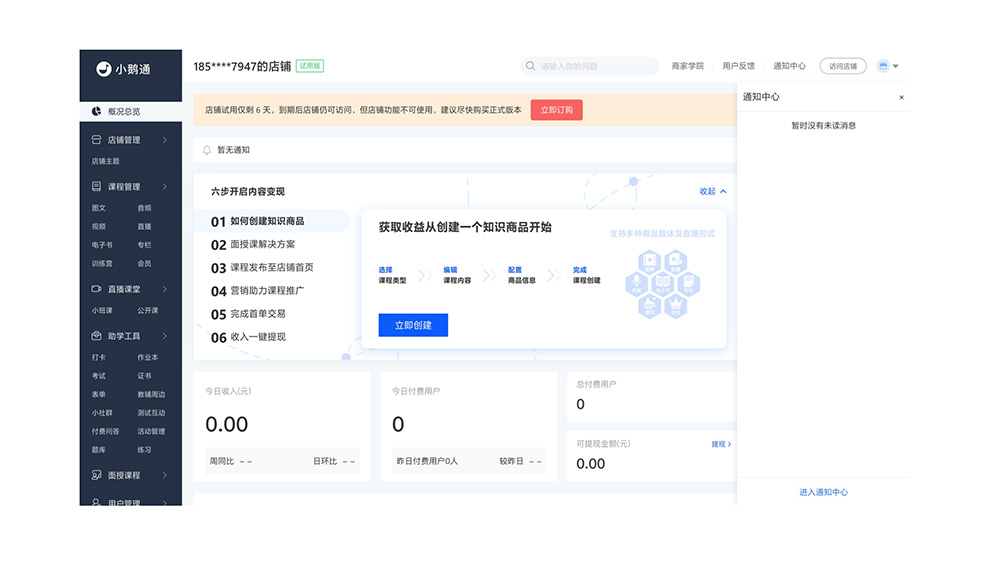Expand the 面授课程 chevron
1000x573 pixels.
pos(165,475)
